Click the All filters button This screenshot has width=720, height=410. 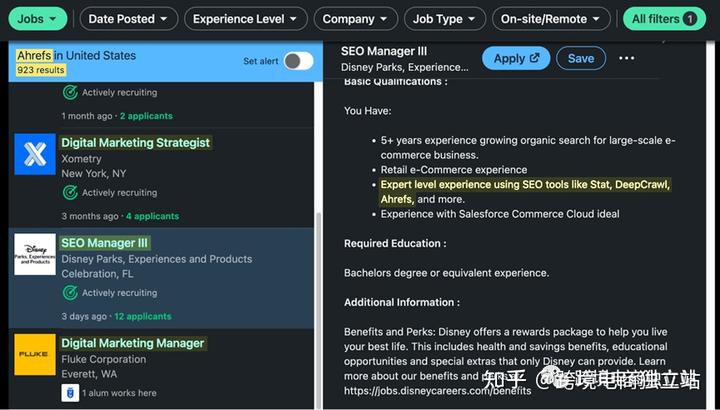[x=664, y=19]
